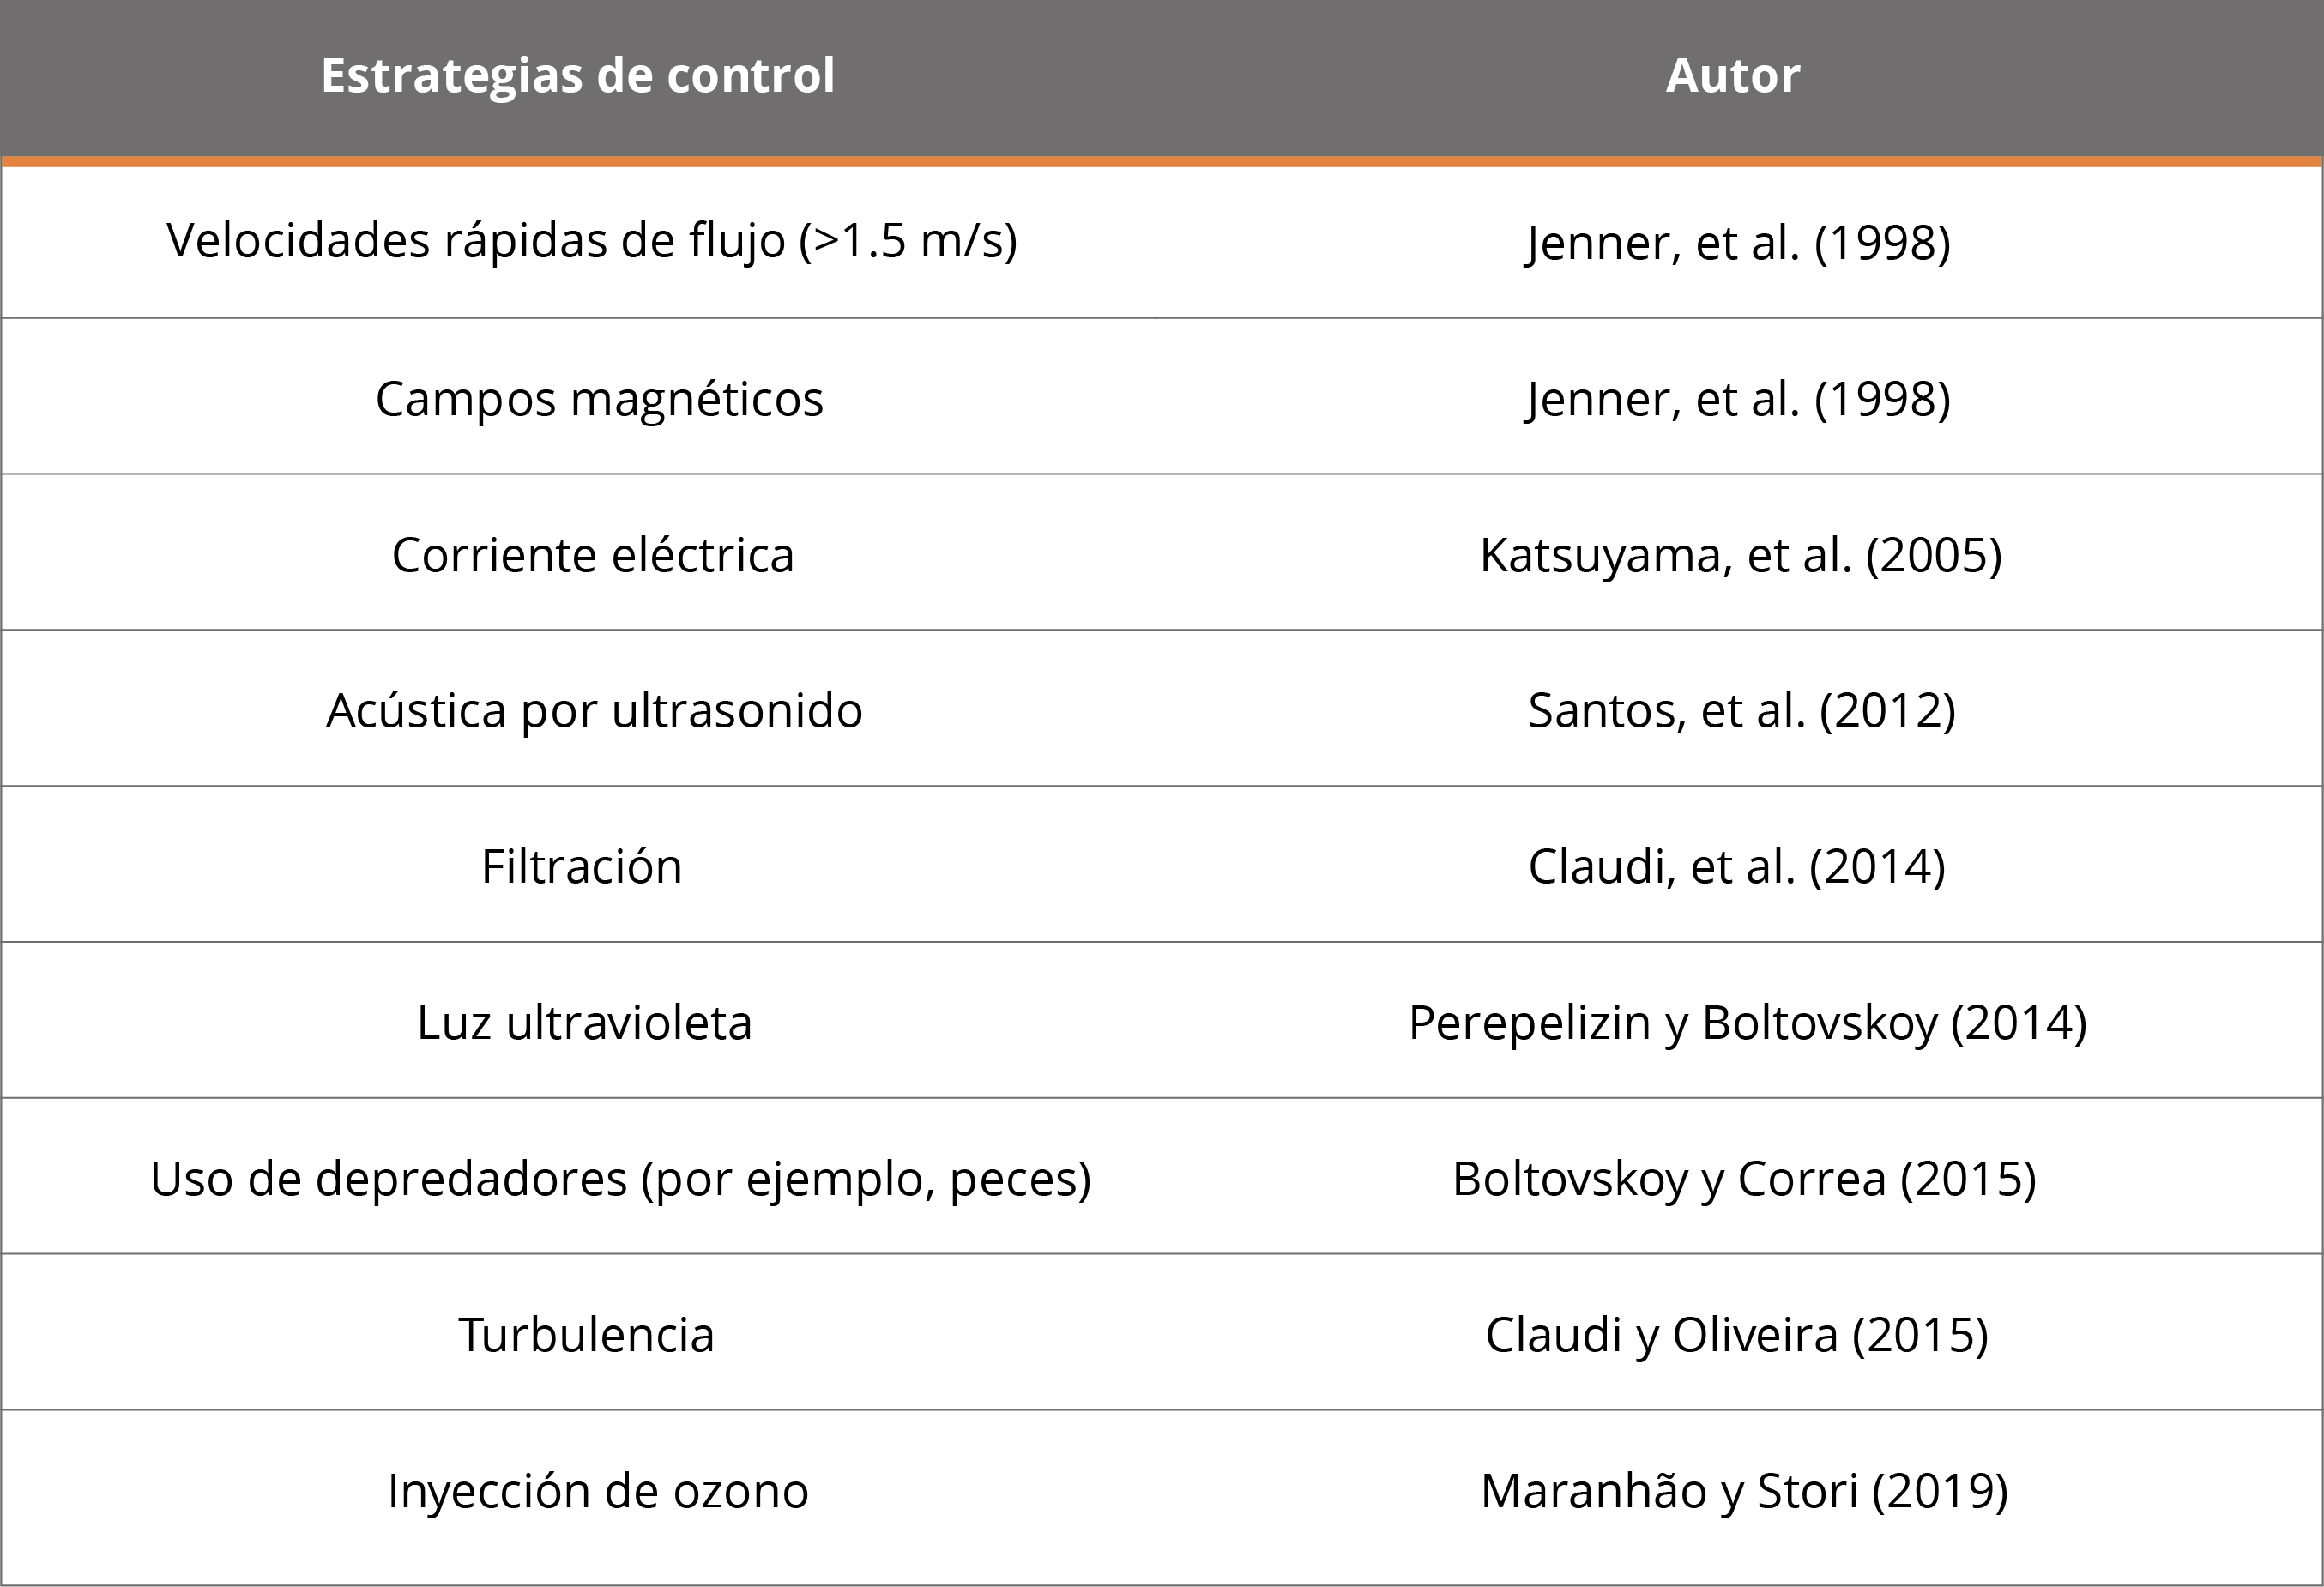The width and height of the screenshot is (2324, 1587).
Task: Click 'Boltovskoy y Correa (2015)' author cell
Action: coord(1744,1179)
